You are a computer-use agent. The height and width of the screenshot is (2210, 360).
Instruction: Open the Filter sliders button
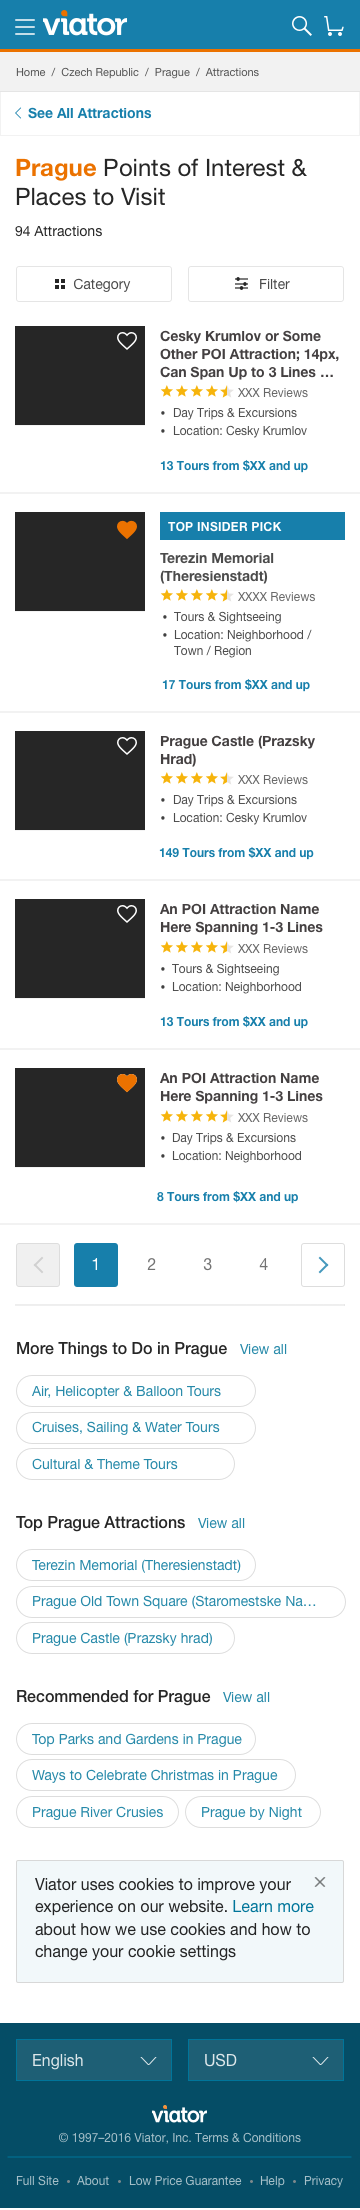click(x=266, y=284)
